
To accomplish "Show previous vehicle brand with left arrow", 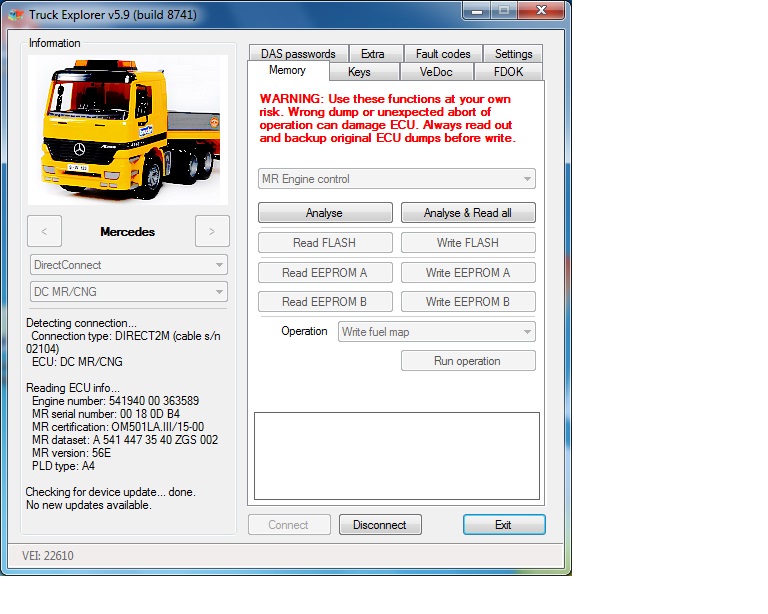I will pos(45,231).
